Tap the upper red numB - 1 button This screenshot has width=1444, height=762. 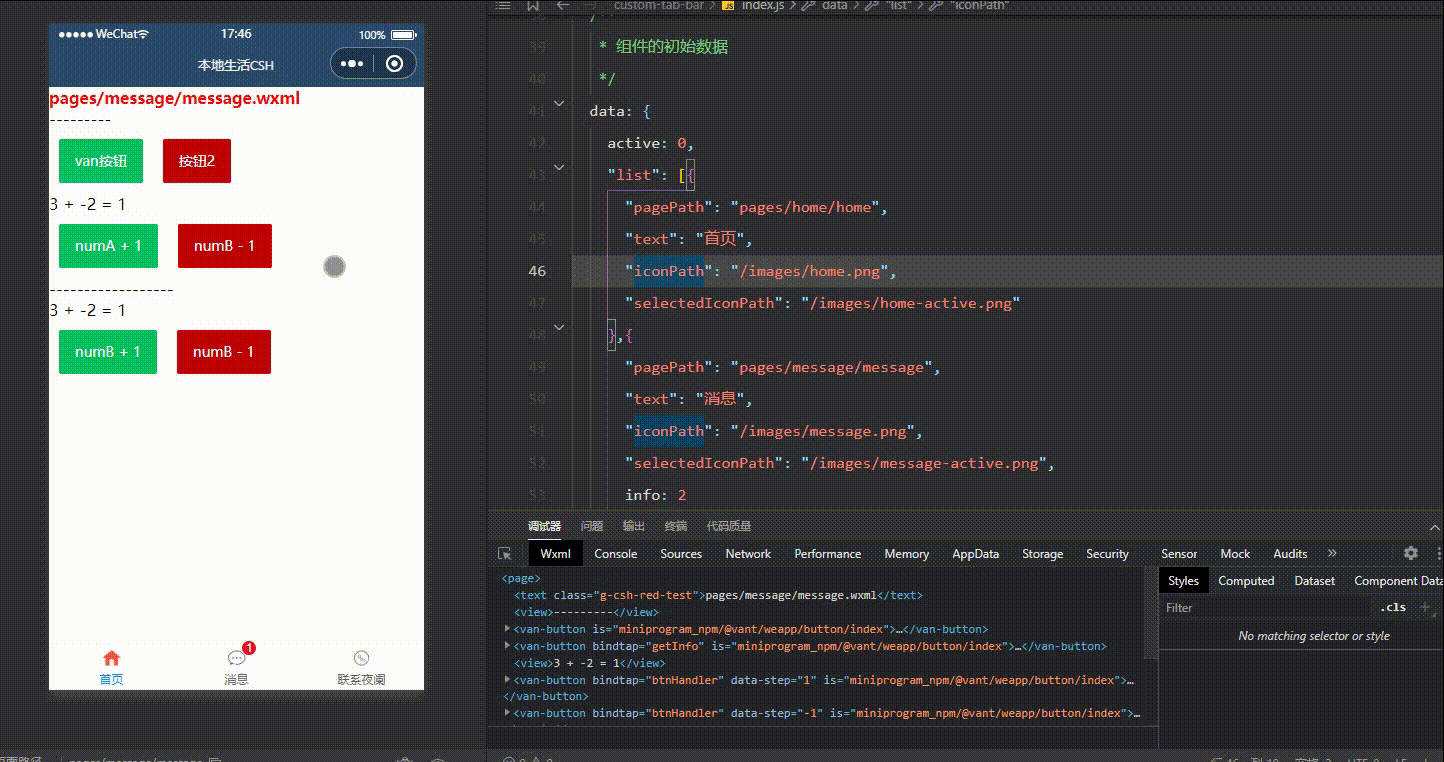tap(225, 246)
